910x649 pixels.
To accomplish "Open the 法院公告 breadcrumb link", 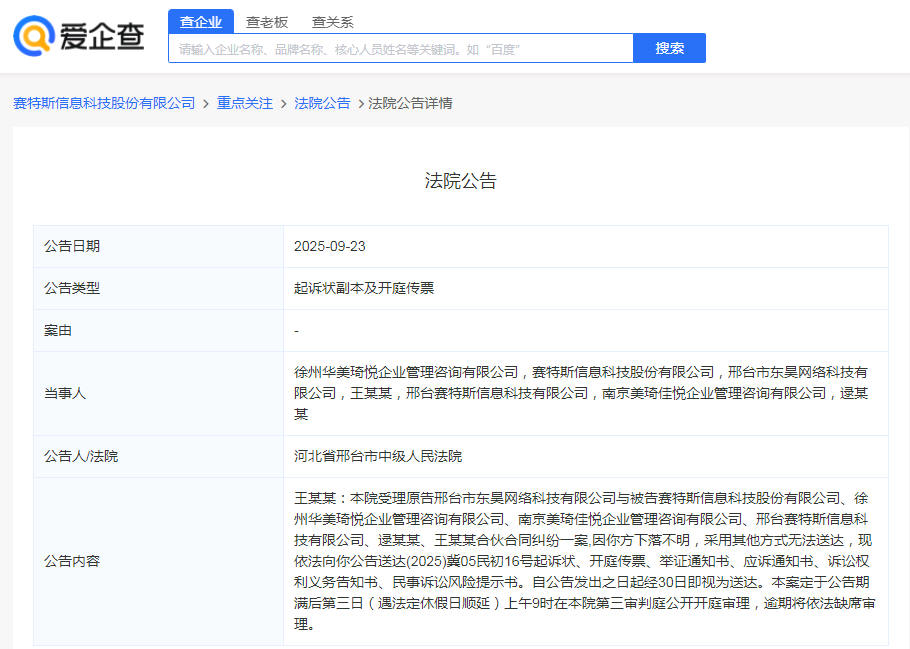I will tap(322, 103).
